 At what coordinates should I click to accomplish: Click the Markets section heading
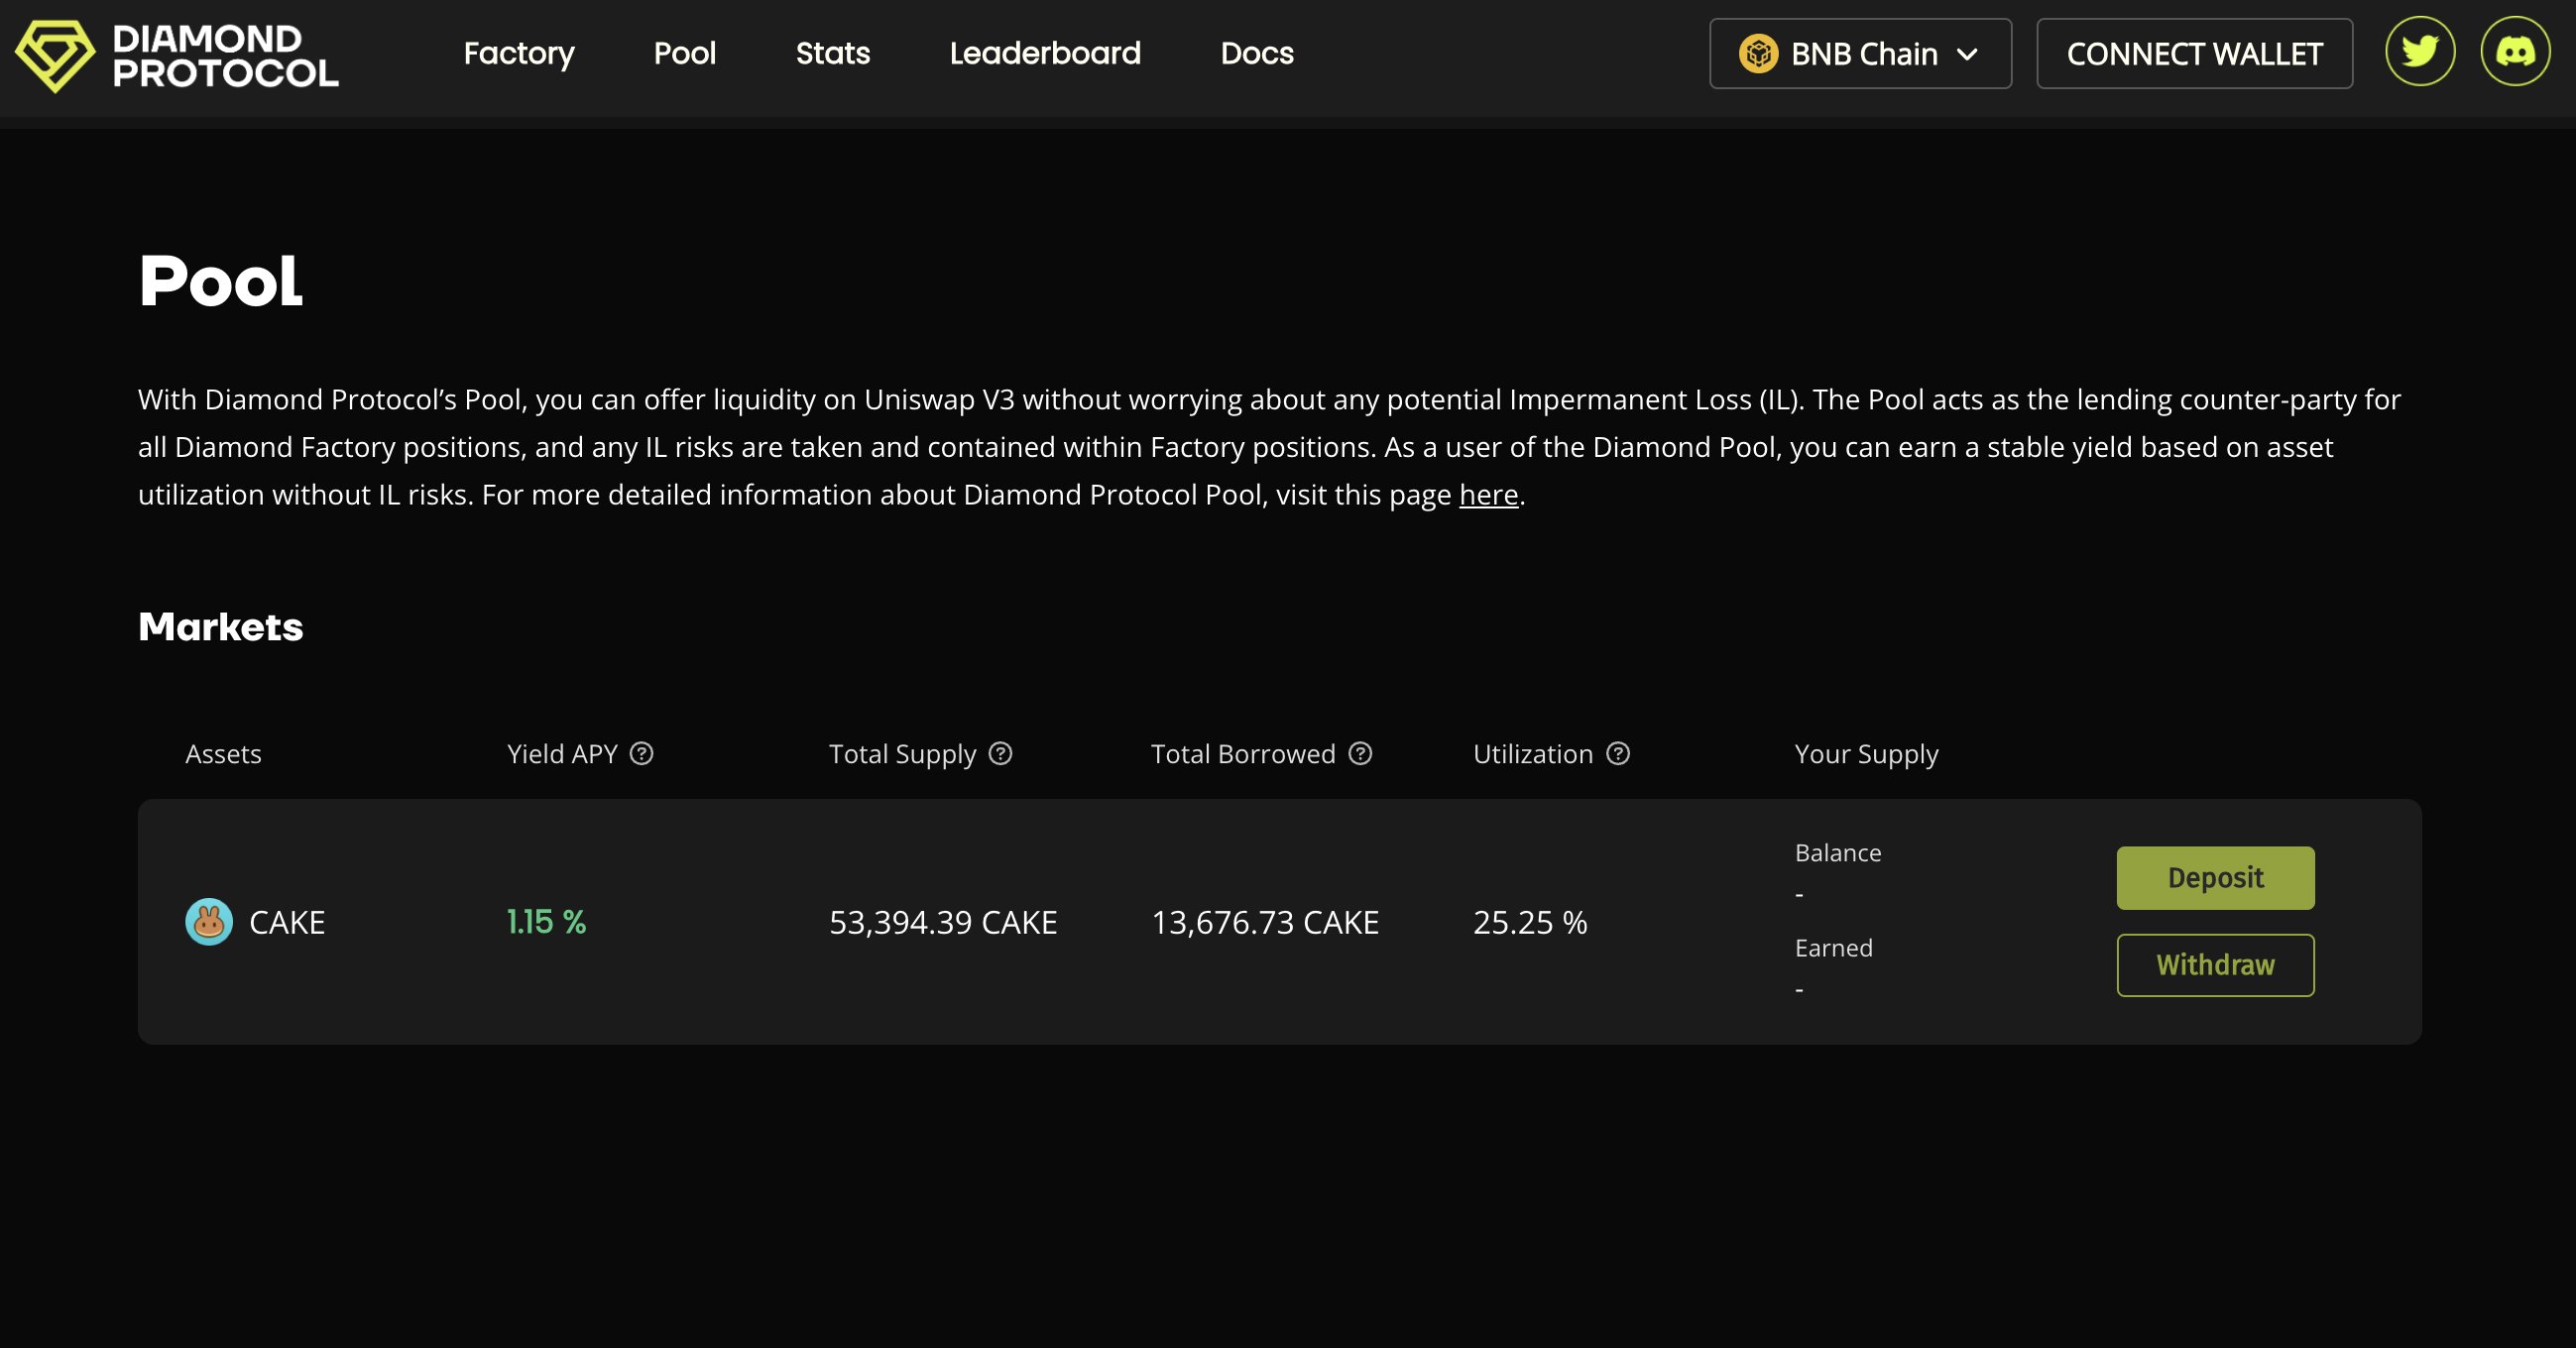220,626
